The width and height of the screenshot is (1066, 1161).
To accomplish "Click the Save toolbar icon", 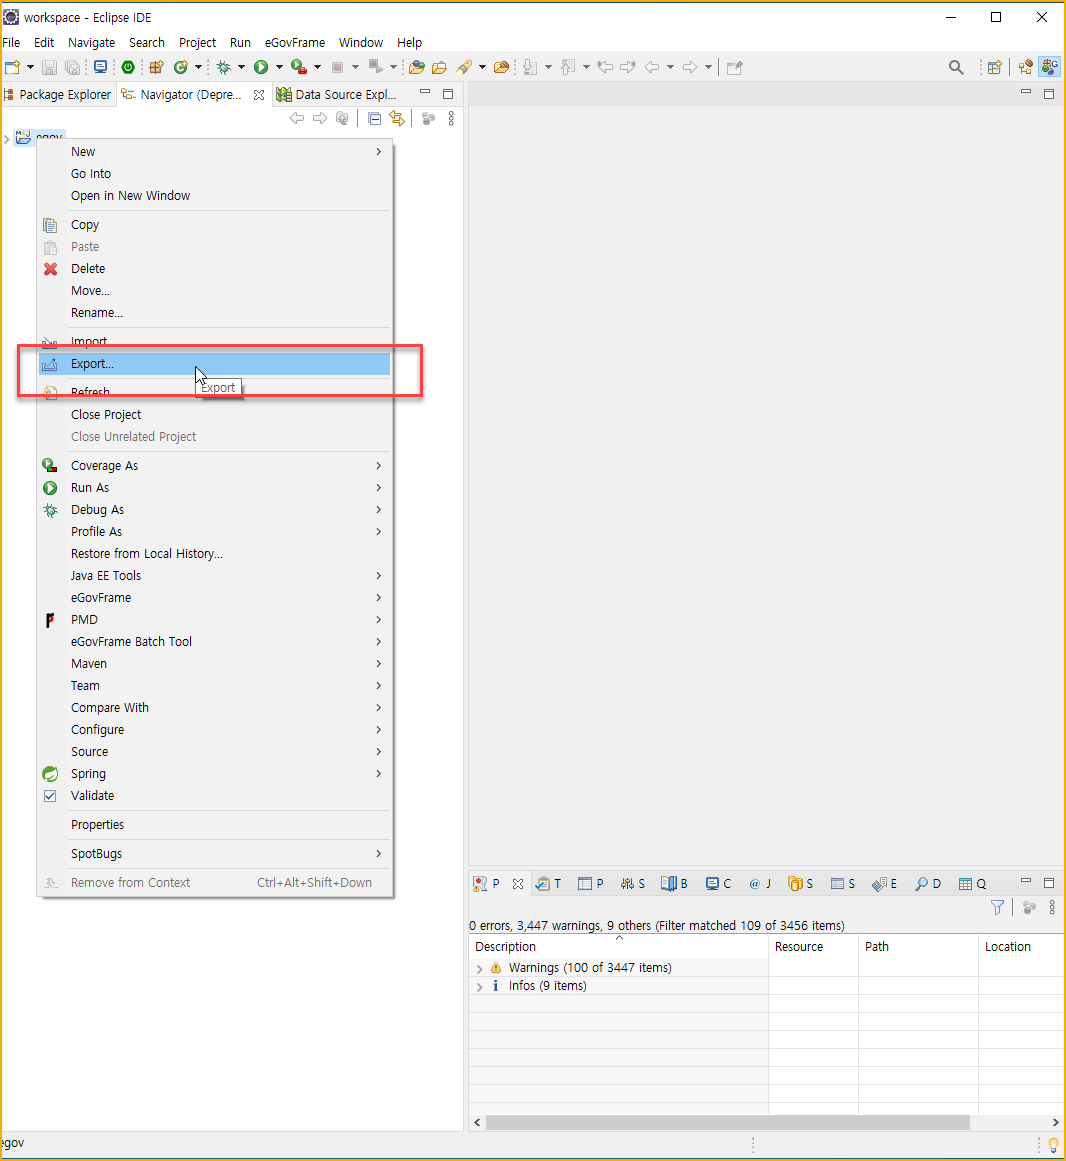I will (x=49, y=67).
